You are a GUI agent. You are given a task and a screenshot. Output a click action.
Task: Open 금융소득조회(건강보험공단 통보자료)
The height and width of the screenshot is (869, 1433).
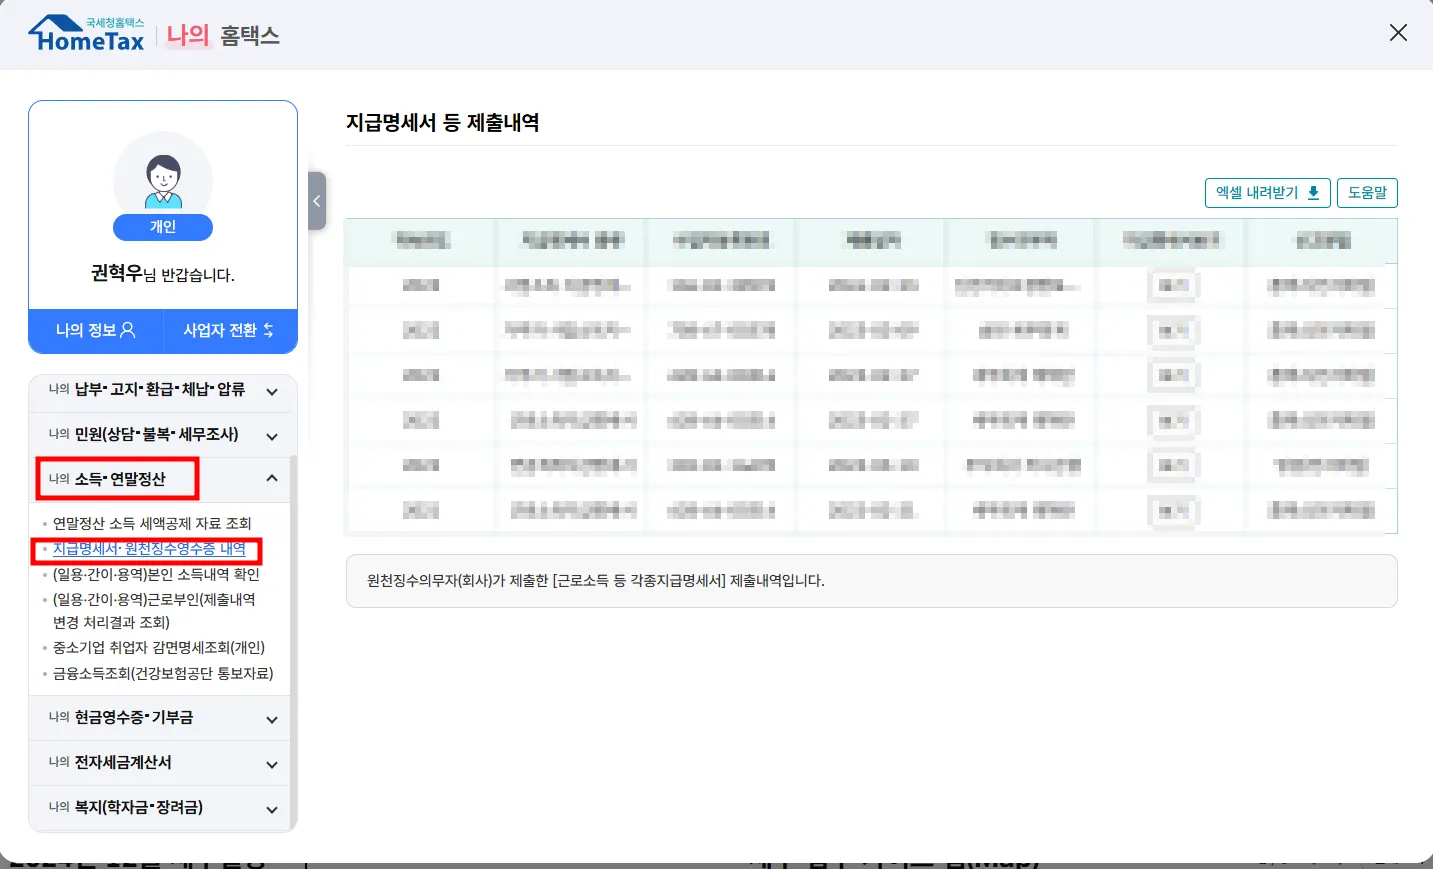point(163,673)
